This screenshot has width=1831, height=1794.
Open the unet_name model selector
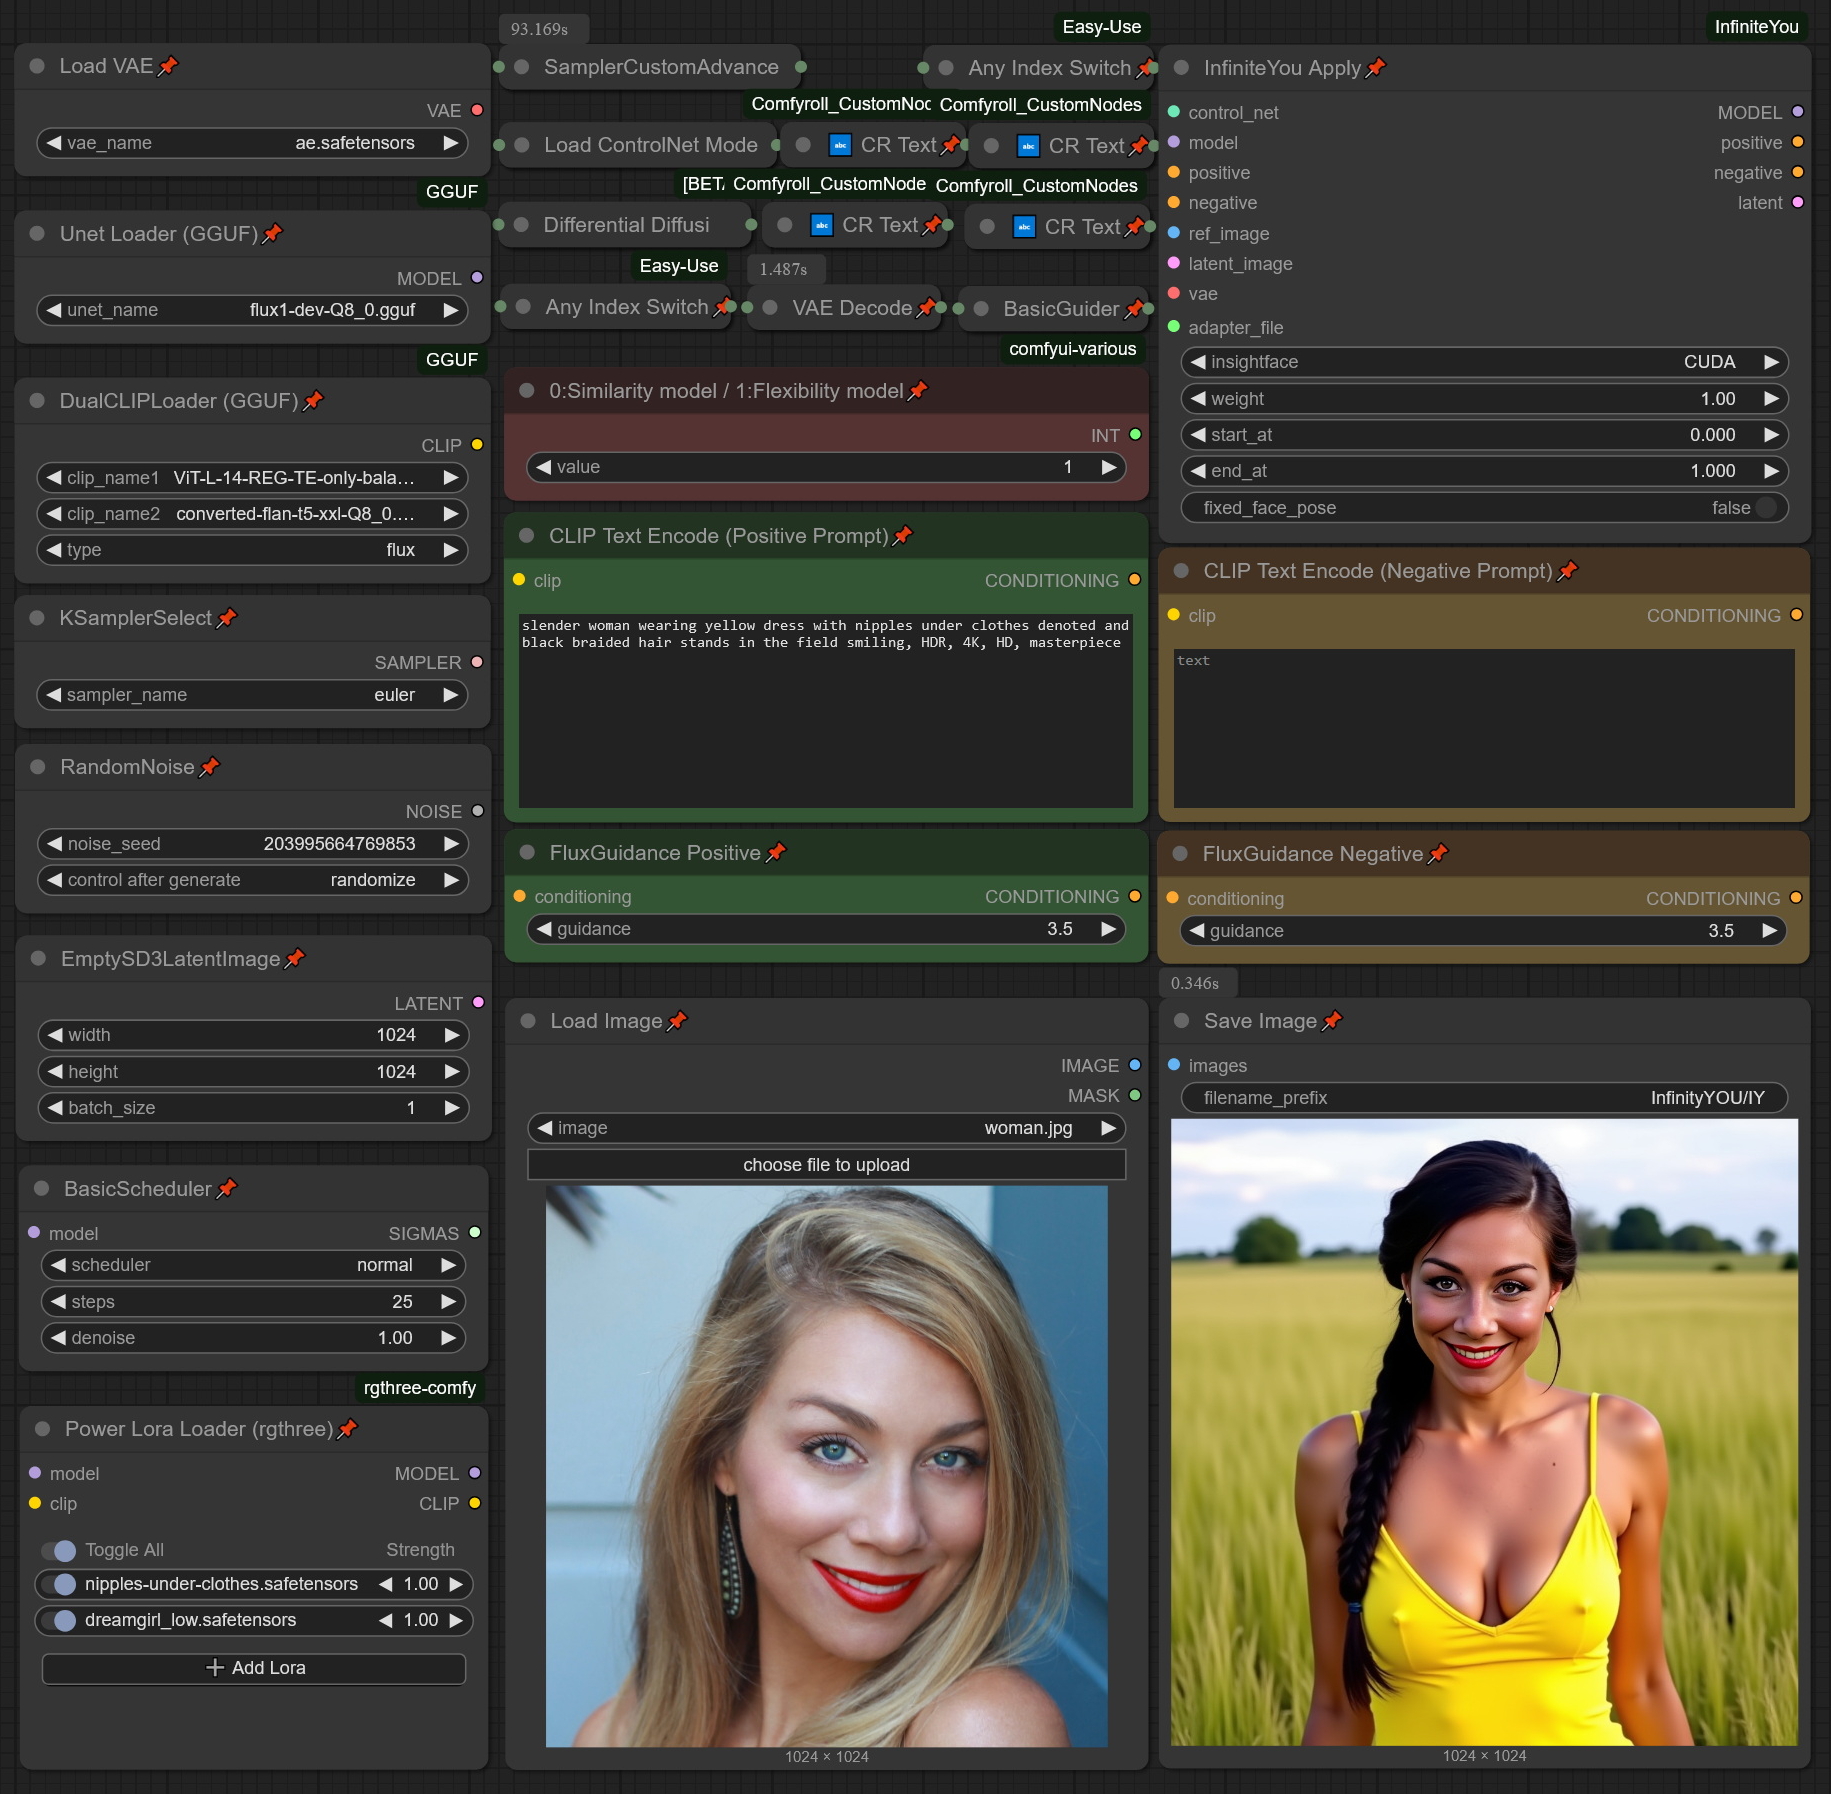pyautogui.click(x=252, y=310)
